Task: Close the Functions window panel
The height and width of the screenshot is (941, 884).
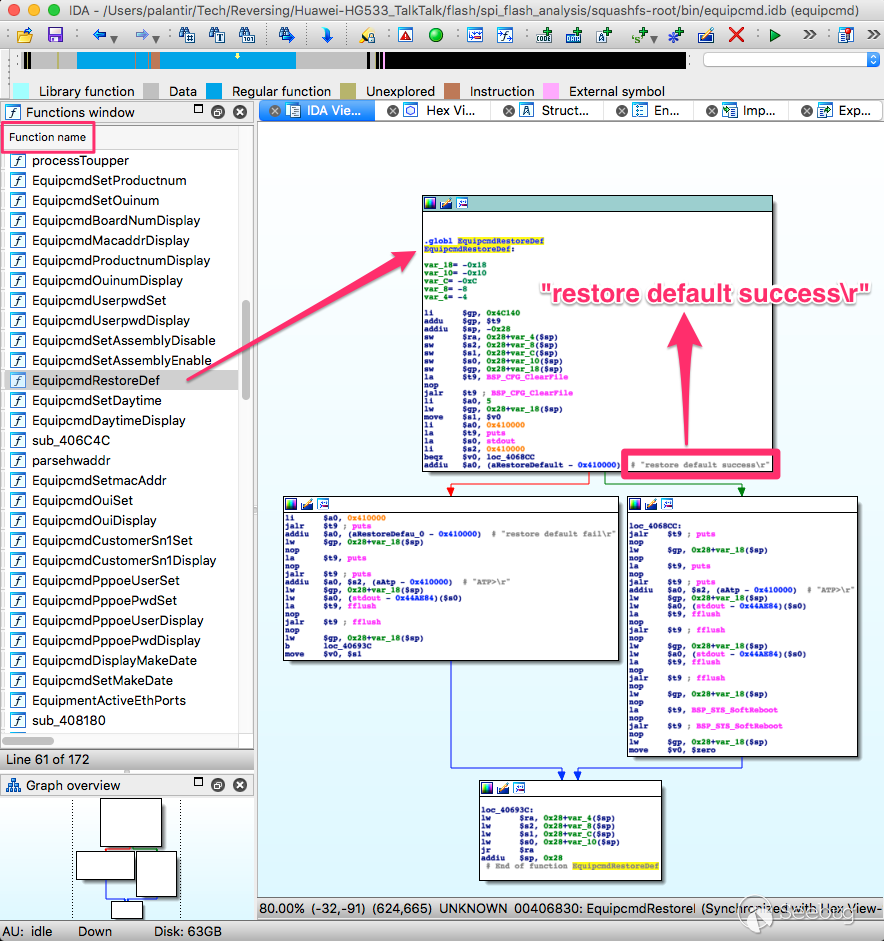Action: coord(240,112)
